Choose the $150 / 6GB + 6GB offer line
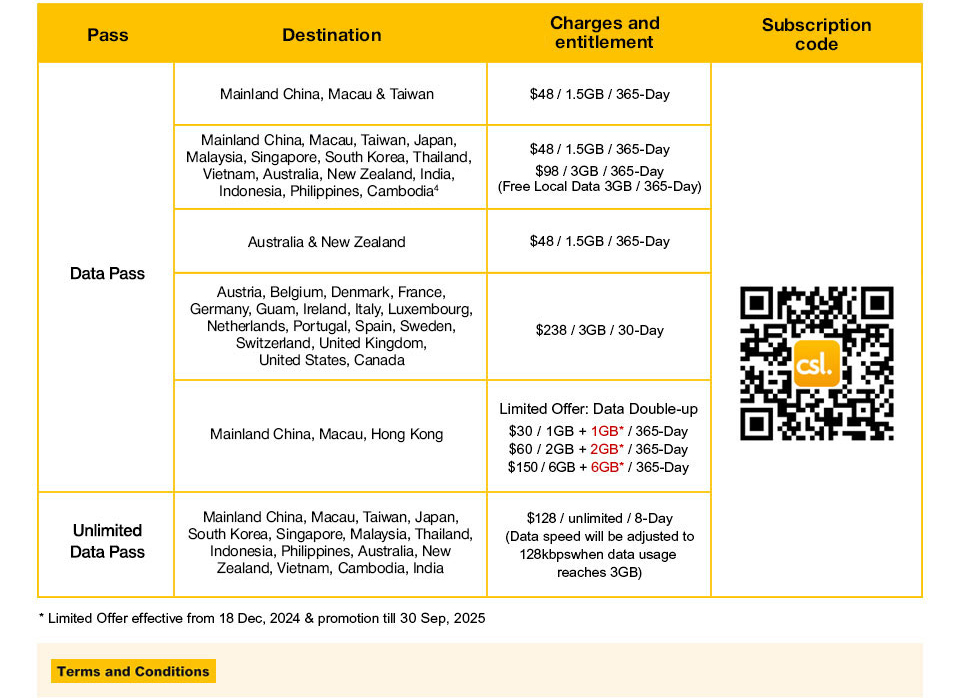960x698 pixels. [x=598, y=467]
